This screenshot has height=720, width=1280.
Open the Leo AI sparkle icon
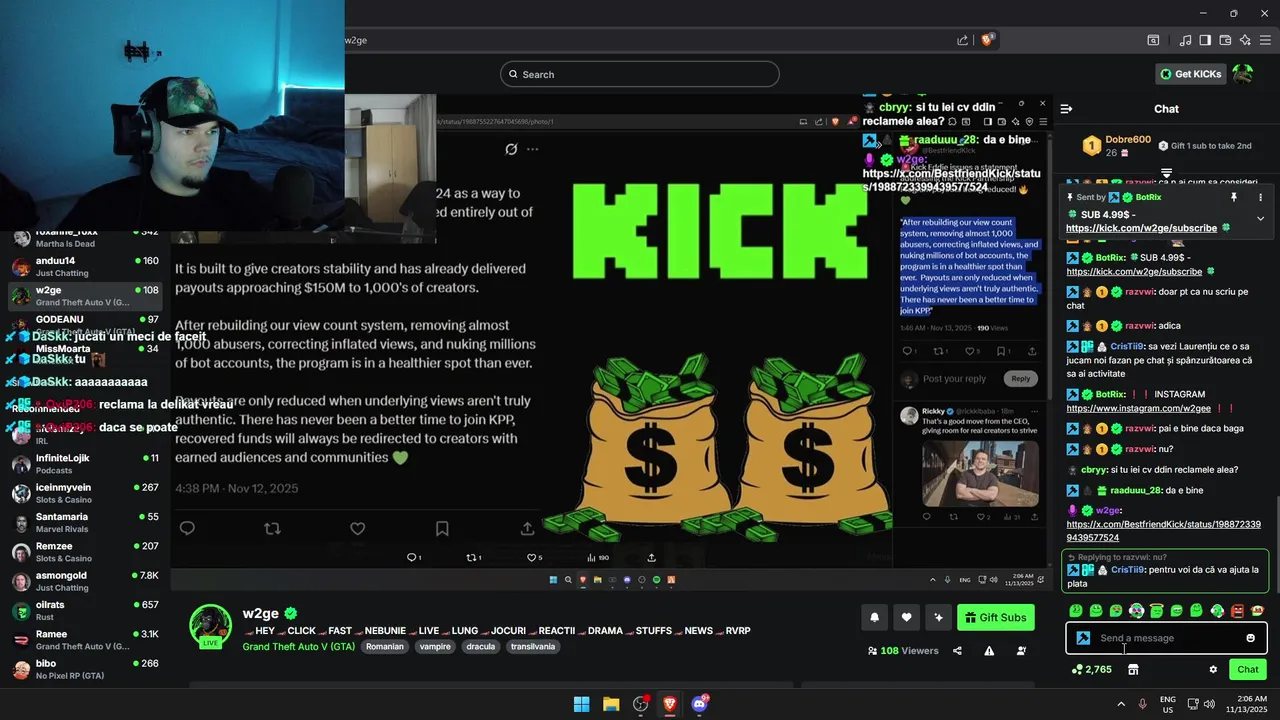pos(1245,40)
